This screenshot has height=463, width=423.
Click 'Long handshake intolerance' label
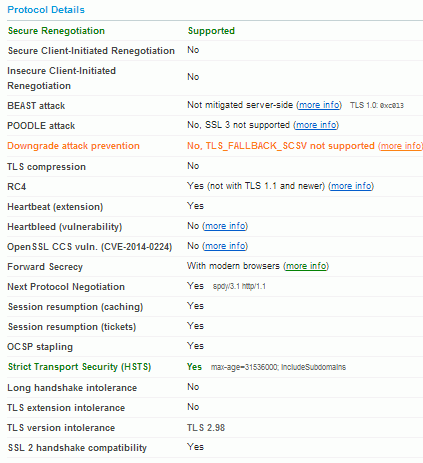pyautogui.click(x=72, y=388)
